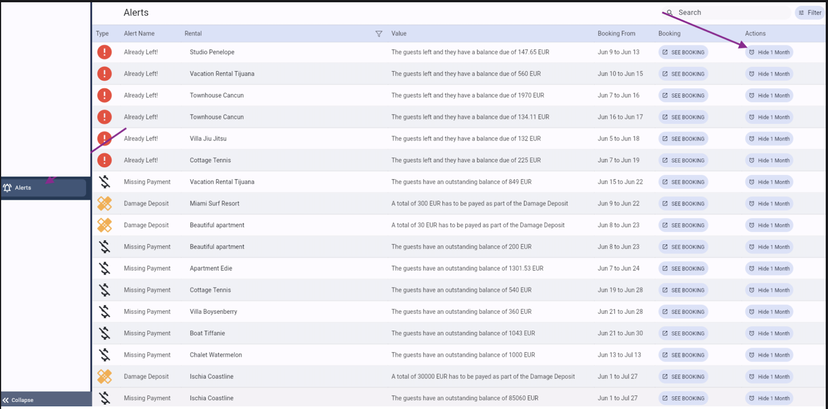Screen dimensions: 828x409
Task: Open the Filter button at top right
Action: point(811,13)
